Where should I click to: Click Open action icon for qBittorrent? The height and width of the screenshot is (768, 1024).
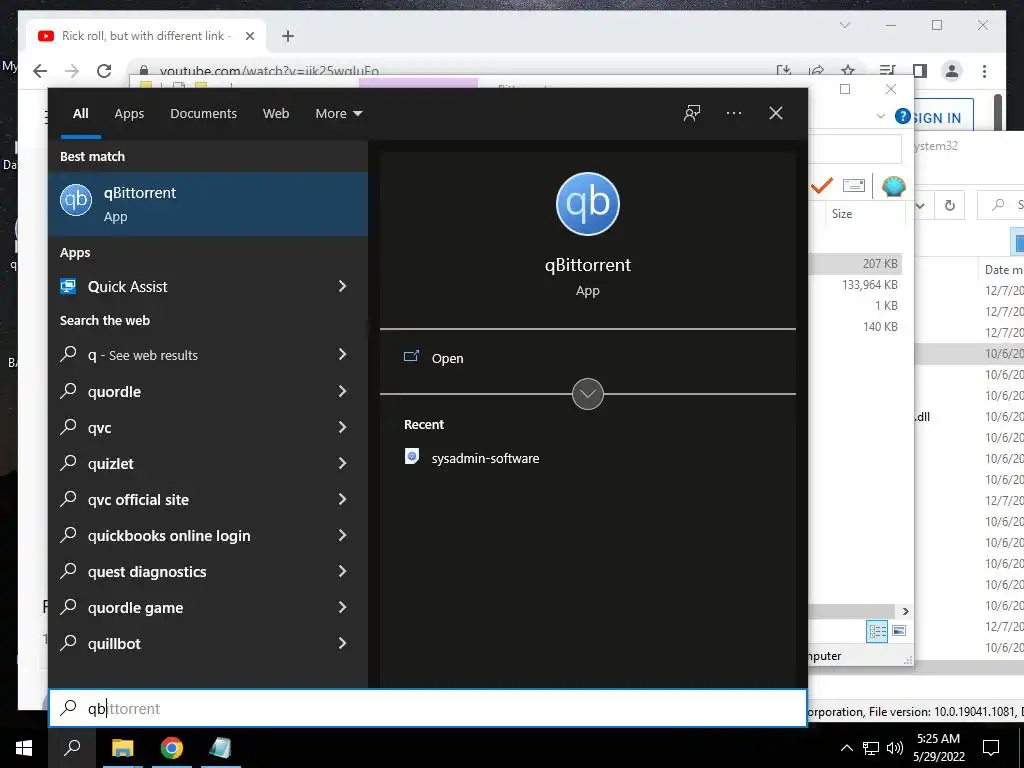[411, 357]
